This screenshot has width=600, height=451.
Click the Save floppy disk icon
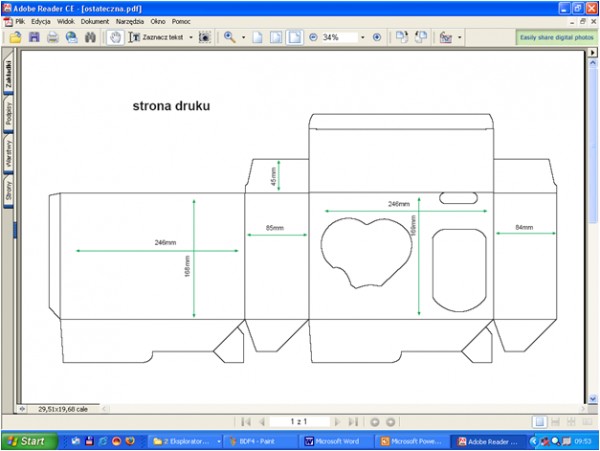coord(34,37)
